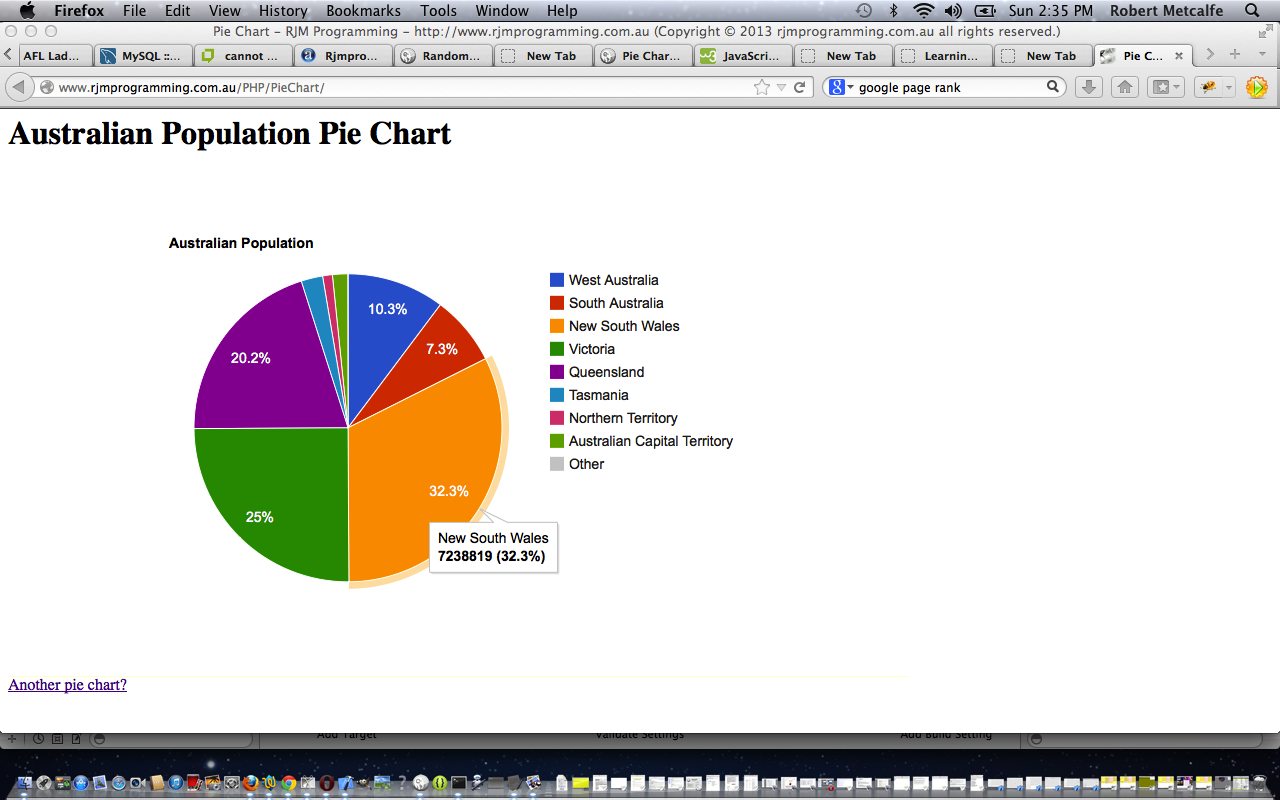Open the Bookmarks star panel icon
Image resolution: width=1280 pixels, height=800 pixels.
(x=1160, y=87)
